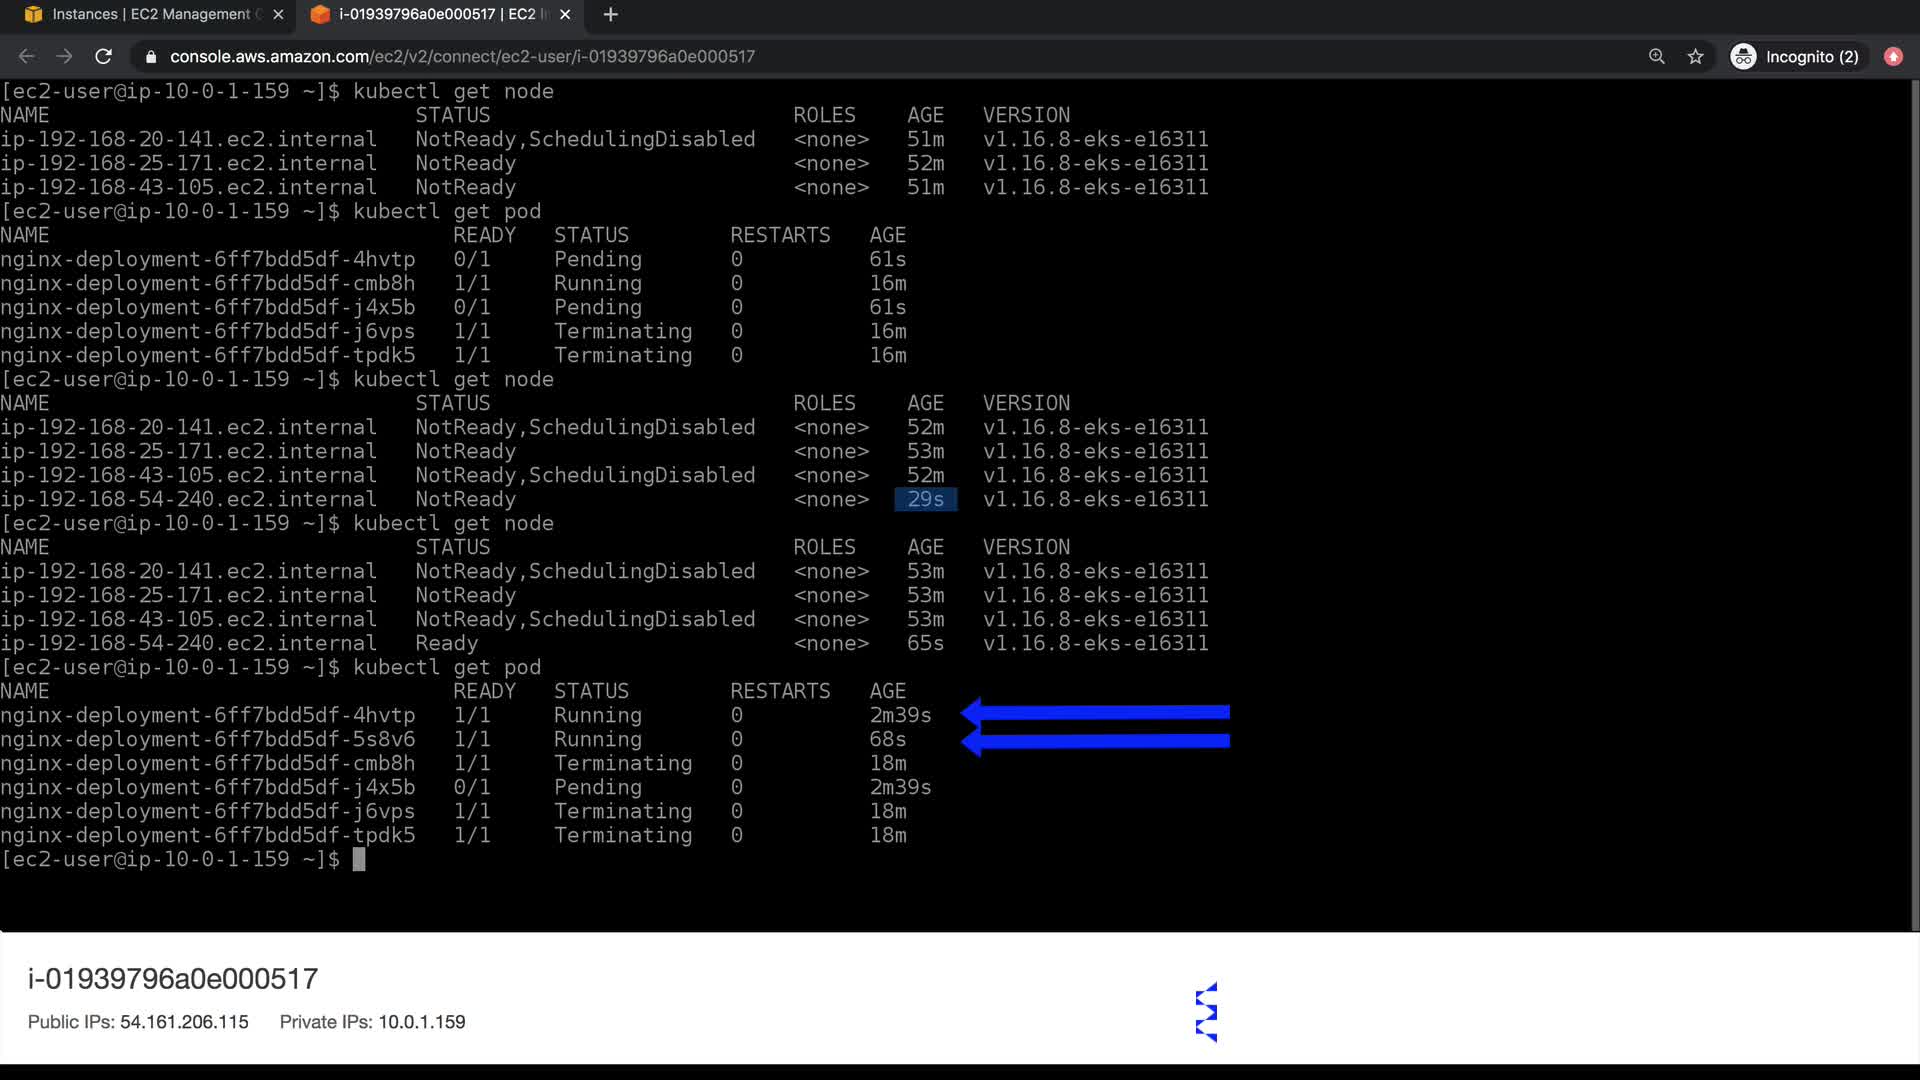Switch to Instances | EC2 Management tab
This screenshot has width=1920, height=1080.
(150, 14)
